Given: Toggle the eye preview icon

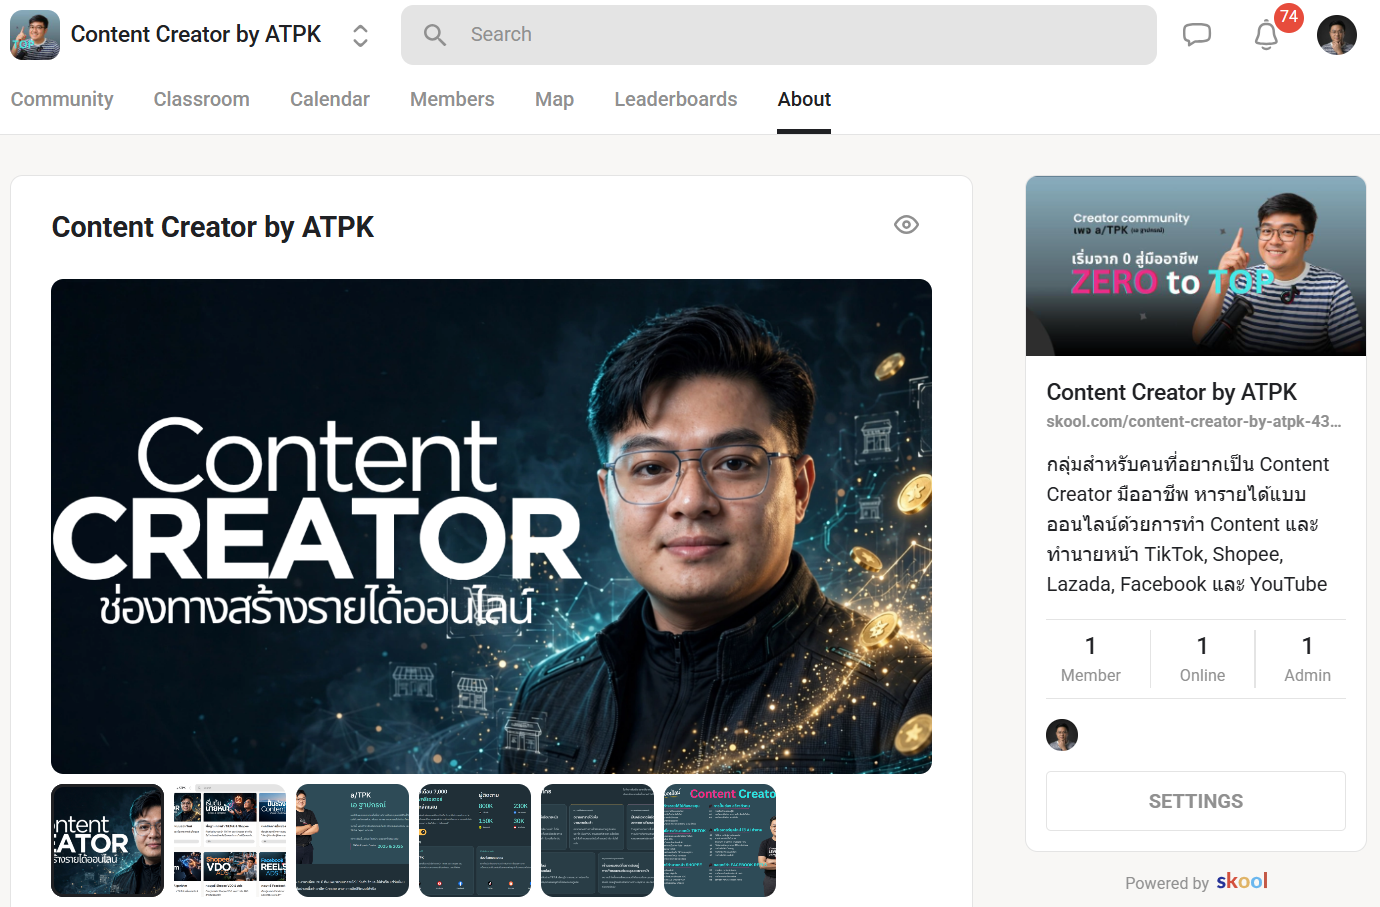Looking at the screenshot, I should (906, 225).
